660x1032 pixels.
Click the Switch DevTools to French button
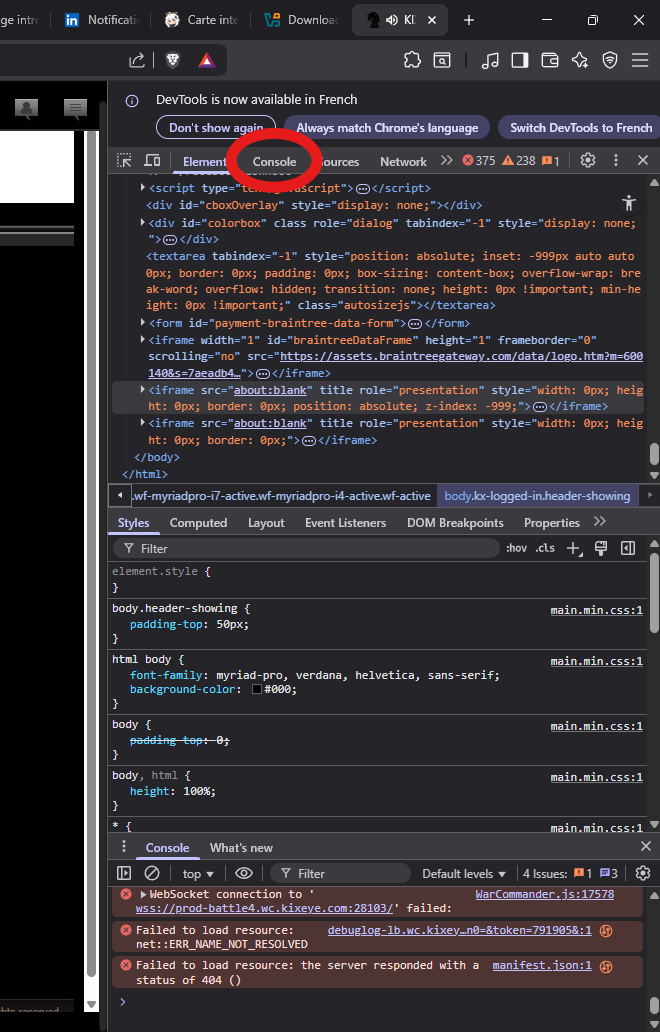click(x=580, y=128)
